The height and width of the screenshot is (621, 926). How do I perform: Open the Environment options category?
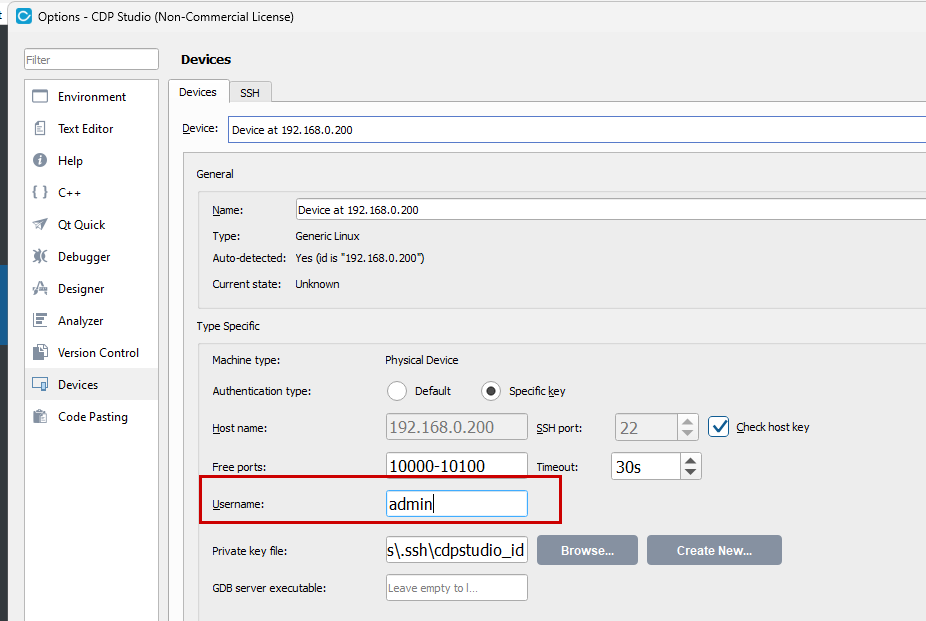92,96
